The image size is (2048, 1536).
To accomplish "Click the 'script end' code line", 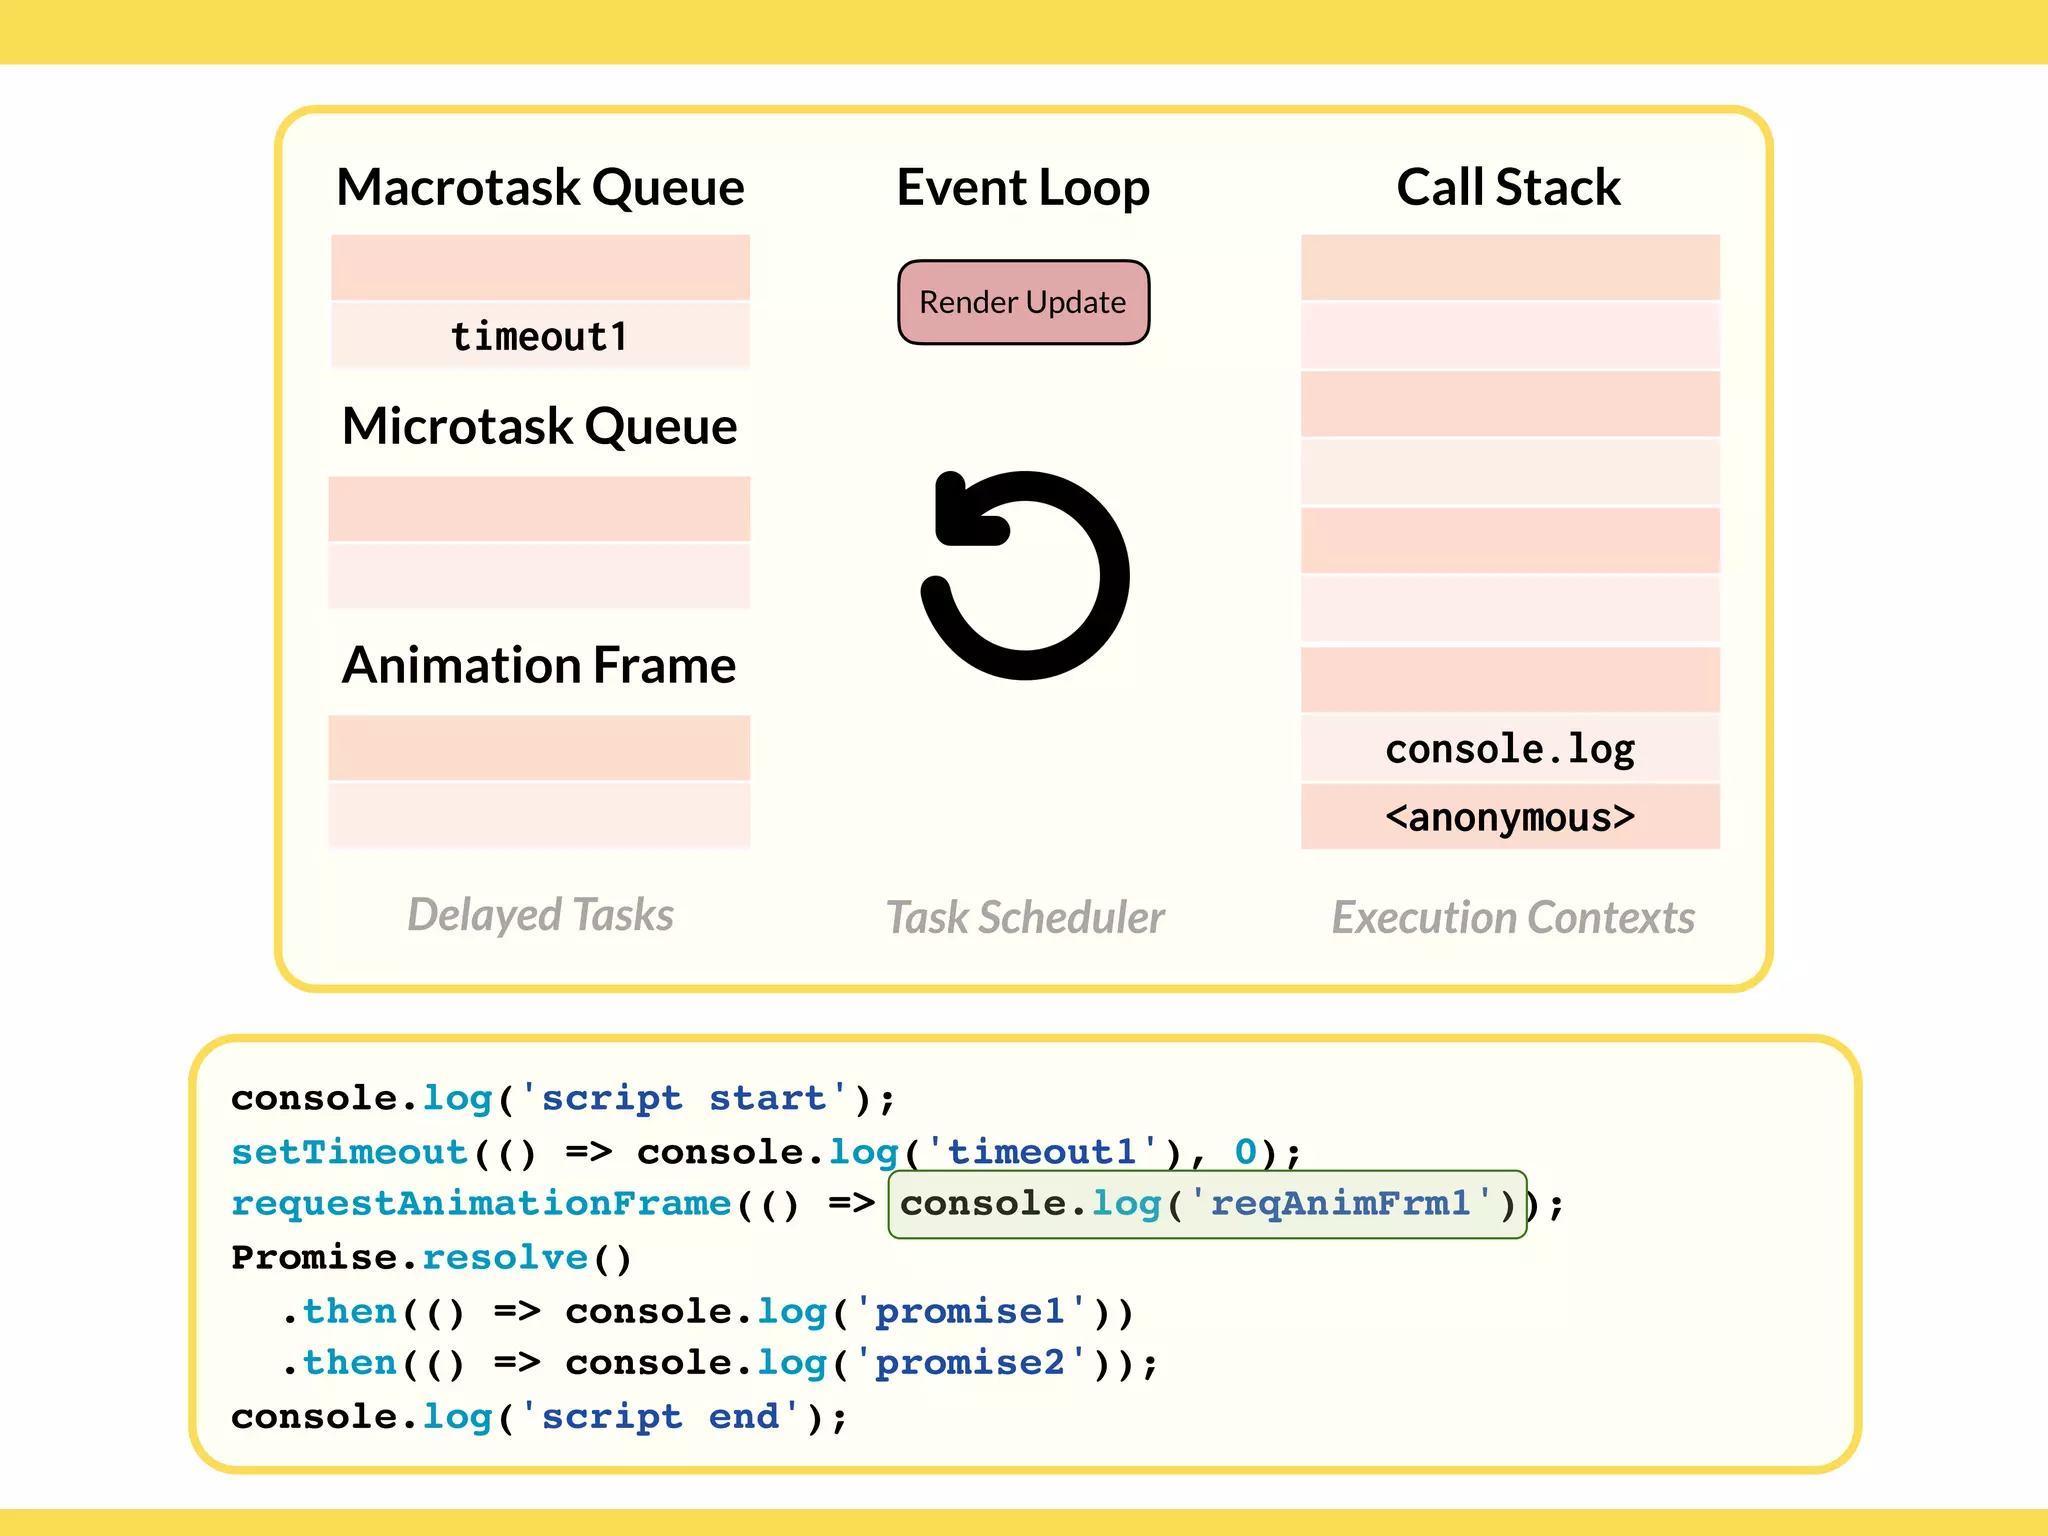I will click(540, 1417).
